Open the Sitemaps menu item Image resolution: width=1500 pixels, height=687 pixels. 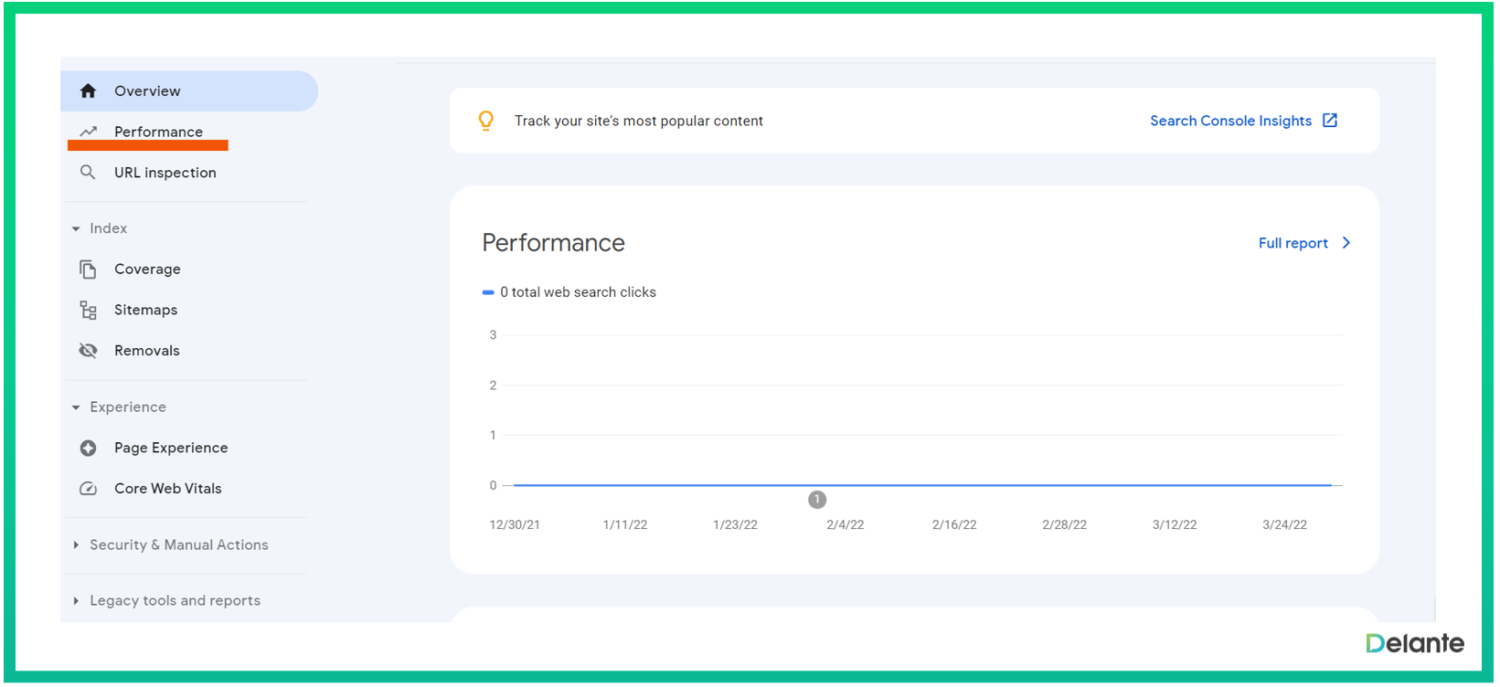pos(146,310)
